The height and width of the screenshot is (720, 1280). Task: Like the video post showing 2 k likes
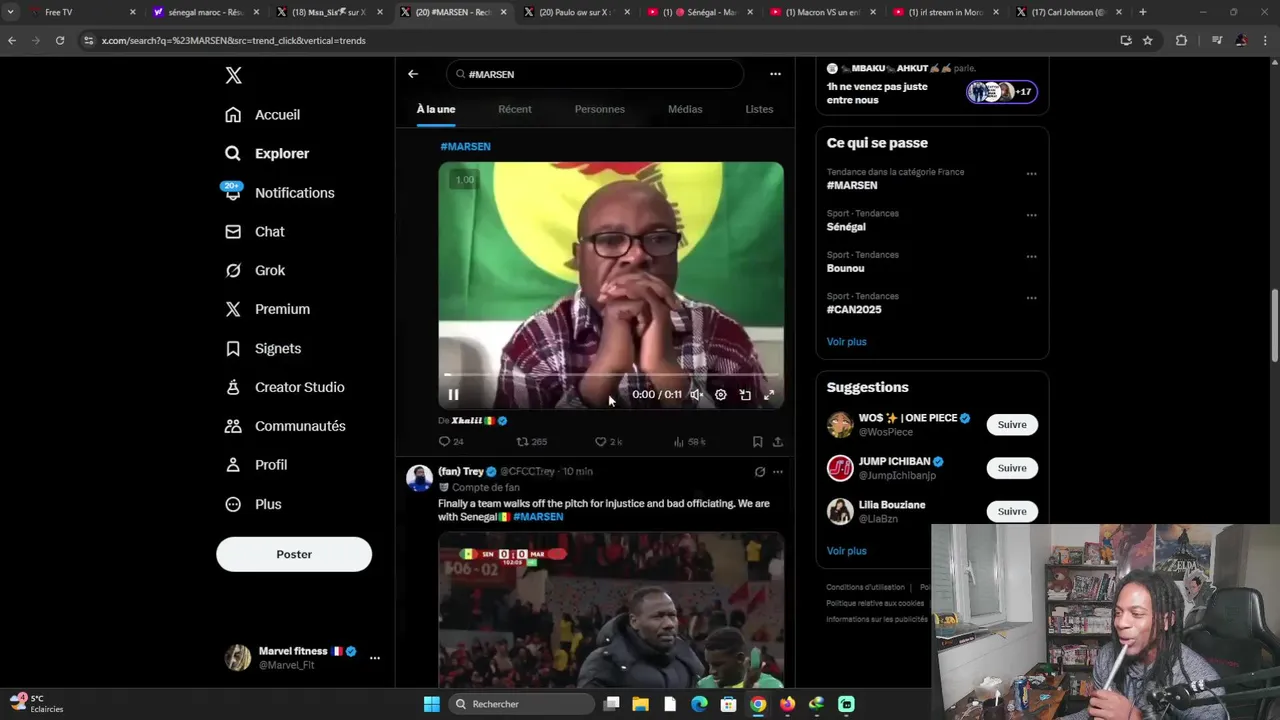pyautogui.click(x=601, y=442)
